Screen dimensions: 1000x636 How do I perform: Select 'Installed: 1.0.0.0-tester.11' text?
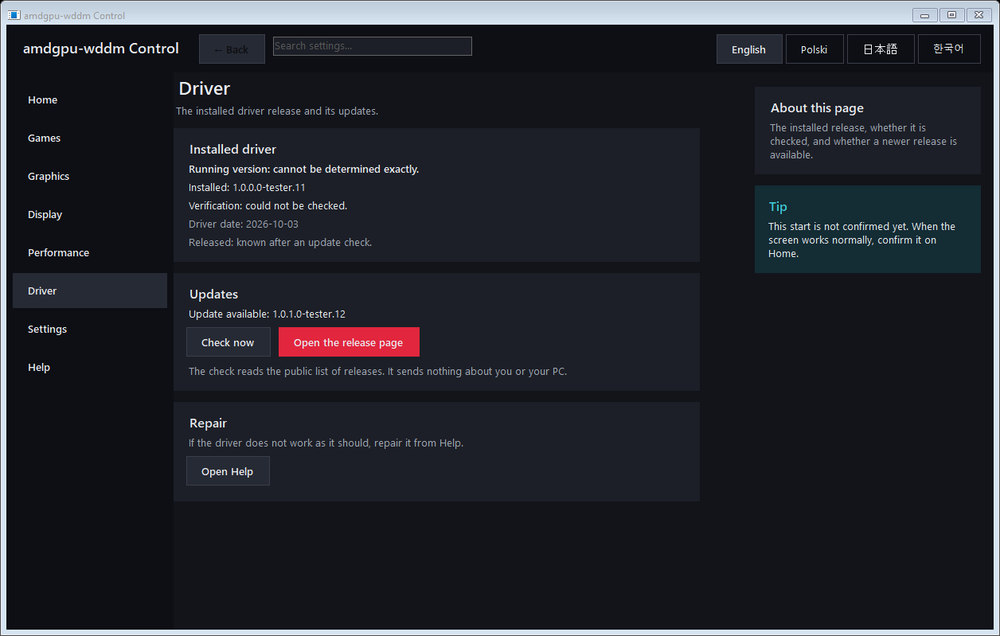[x=247, y=188]
